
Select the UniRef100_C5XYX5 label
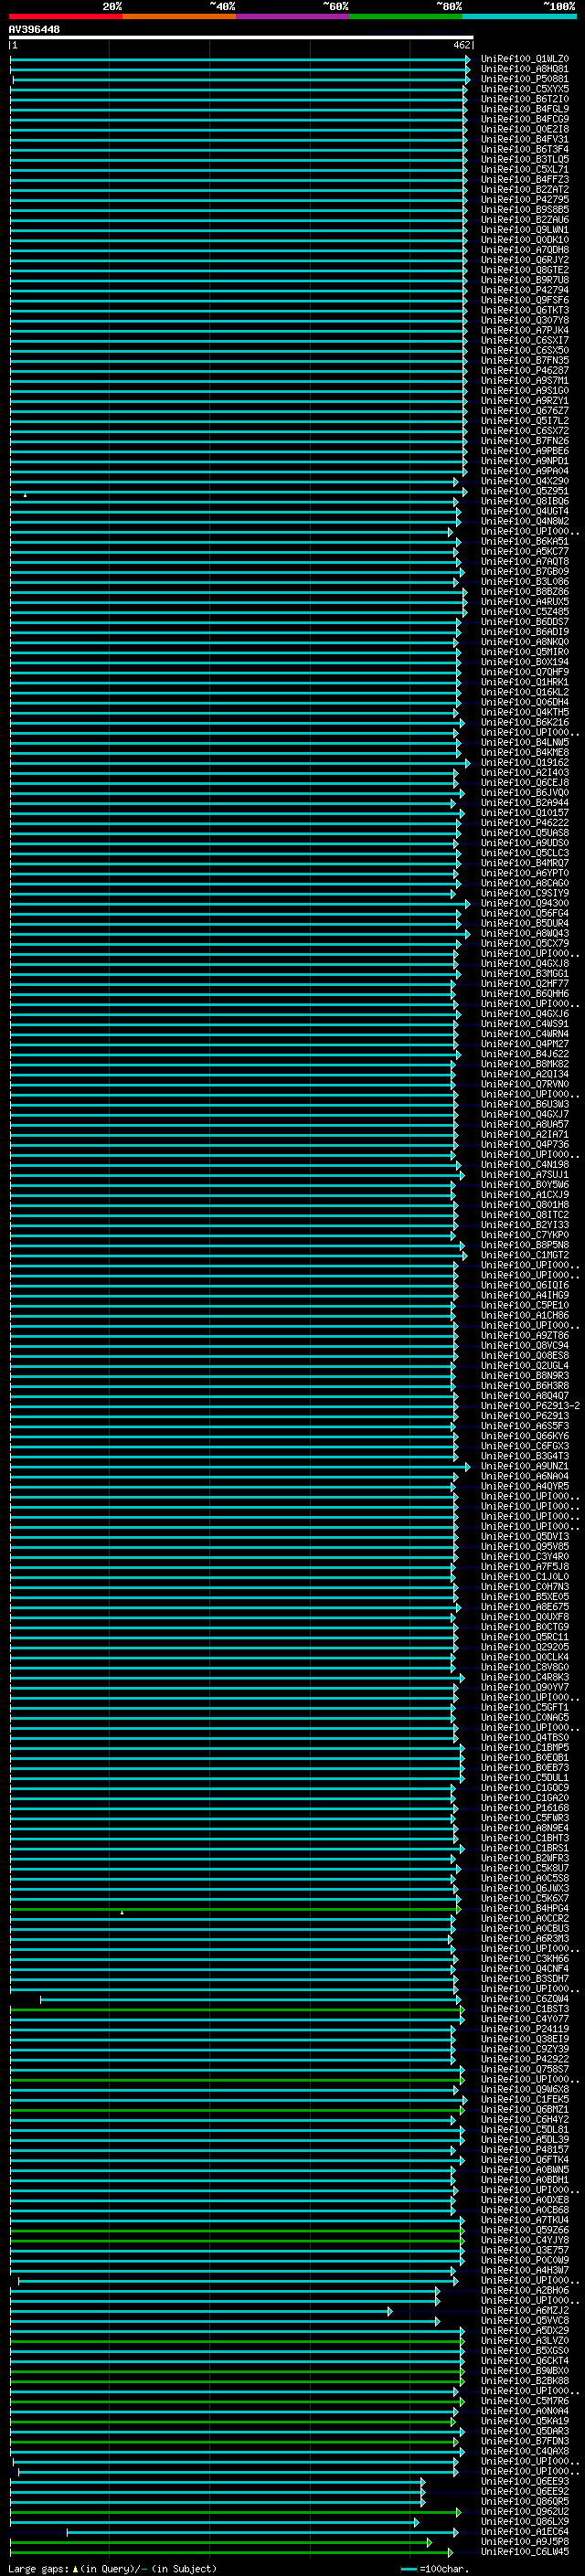(525, 89)
